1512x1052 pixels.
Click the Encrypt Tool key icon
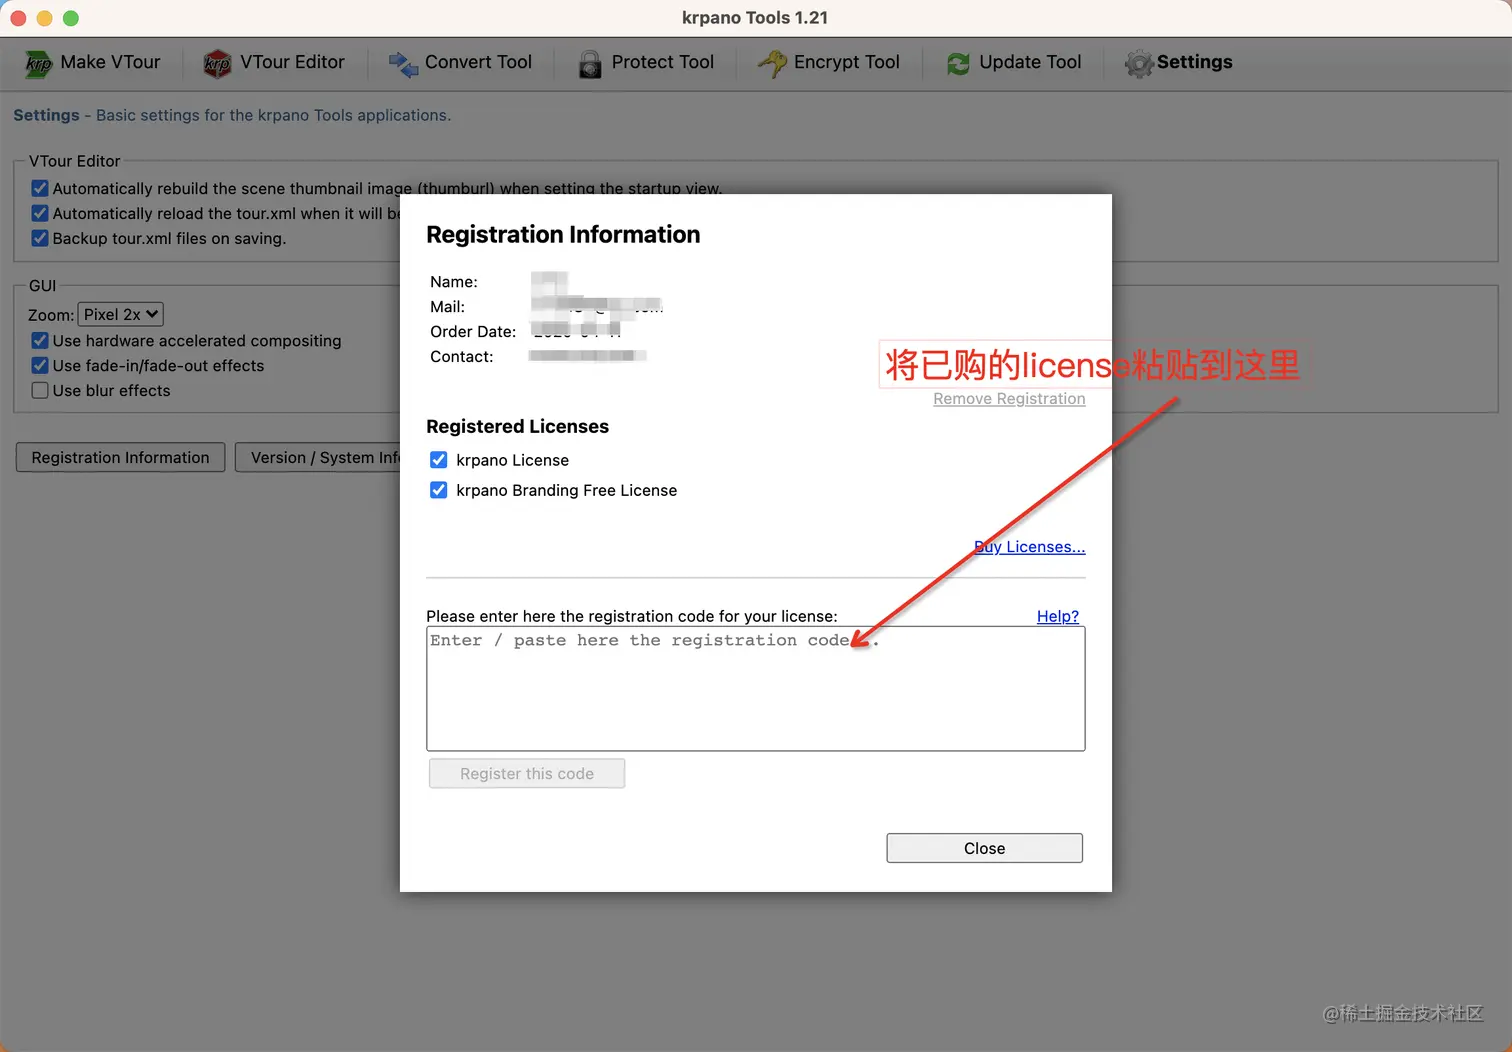(772, 64)
